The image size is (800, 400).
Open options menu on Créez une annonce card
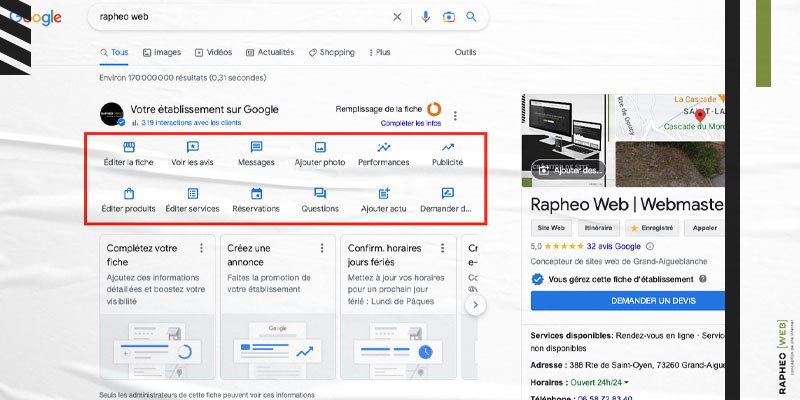[x=322, y=248]
